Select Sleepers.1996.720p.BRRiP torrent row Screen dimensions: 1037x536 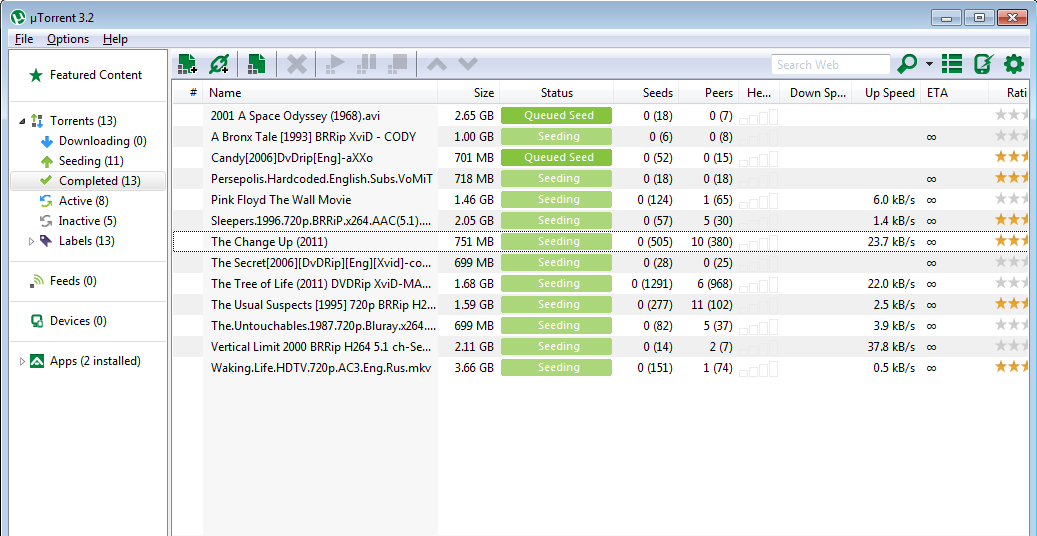(600, 220)
